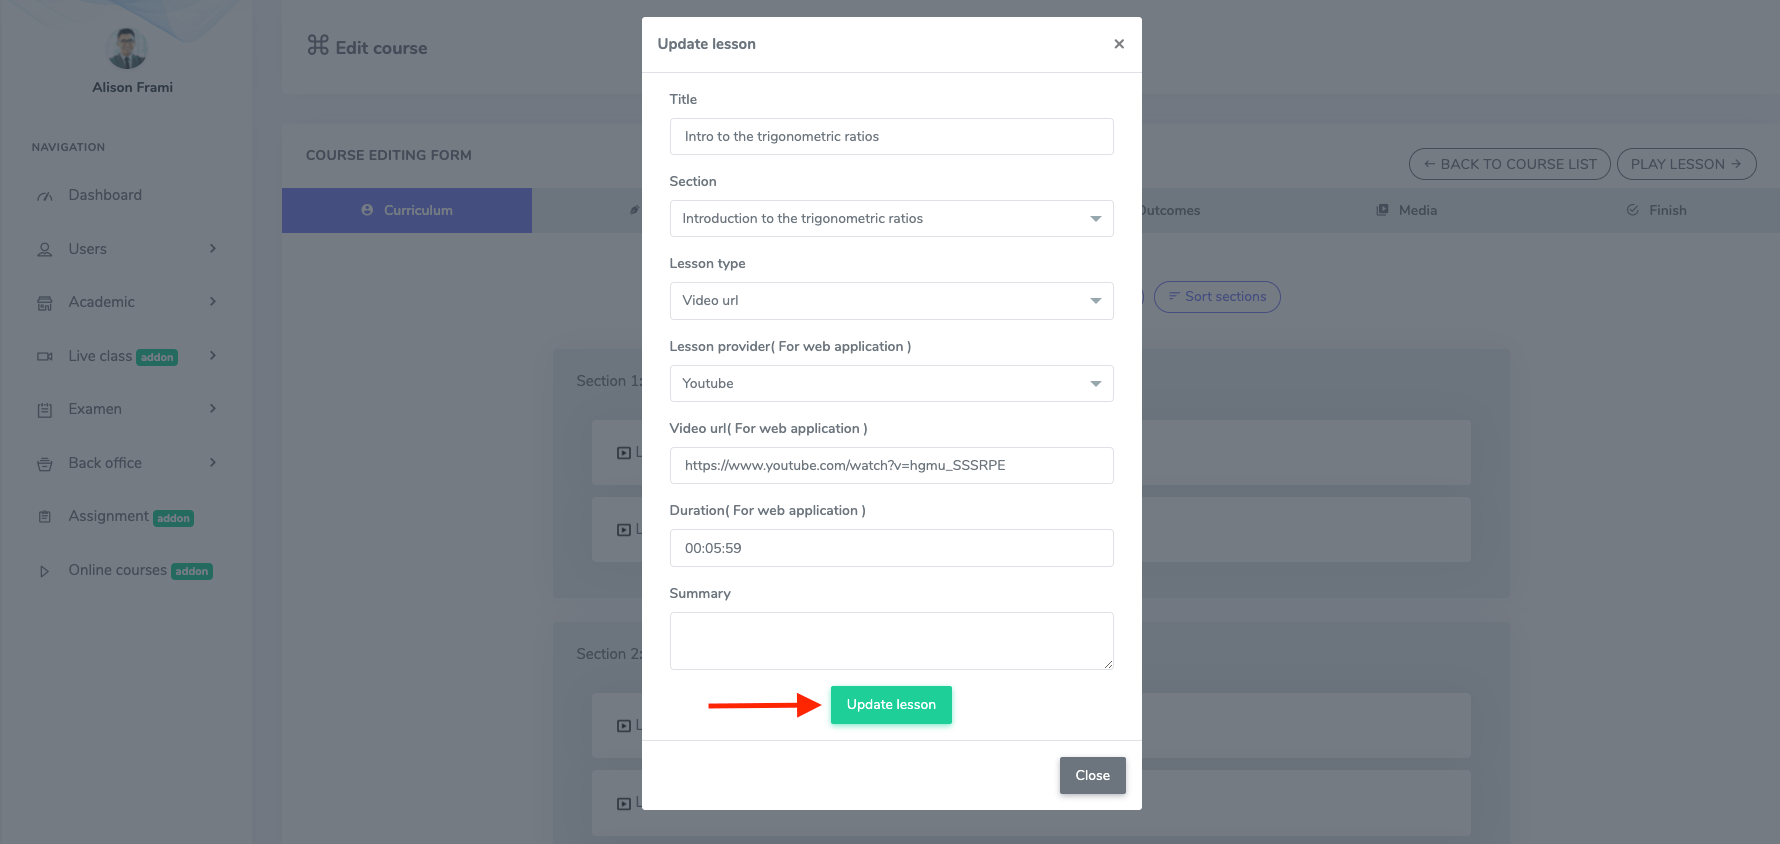The height and width of the screenshot is (844, 1780).
Task: Select the Dashboard icon in the sidebar
Action: [x=45, y=194]
